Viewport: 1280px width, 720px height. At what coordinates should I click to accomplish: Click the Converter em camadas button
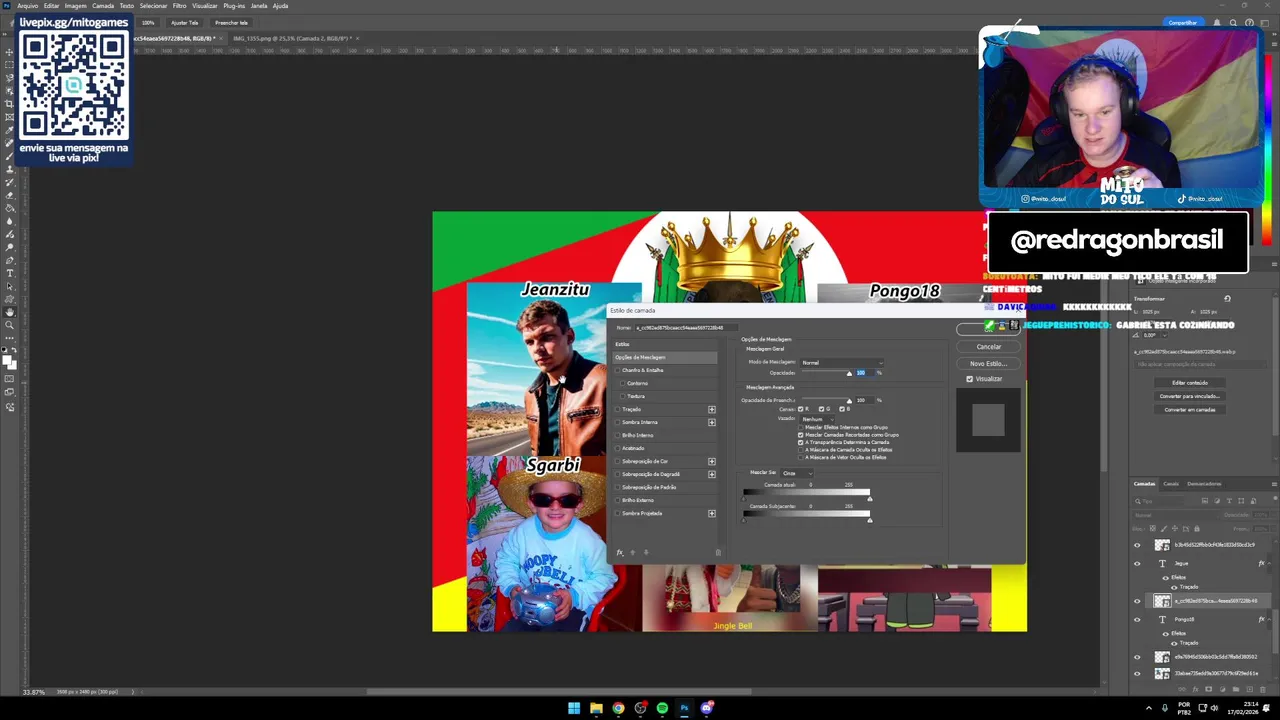coord(1190,409)
